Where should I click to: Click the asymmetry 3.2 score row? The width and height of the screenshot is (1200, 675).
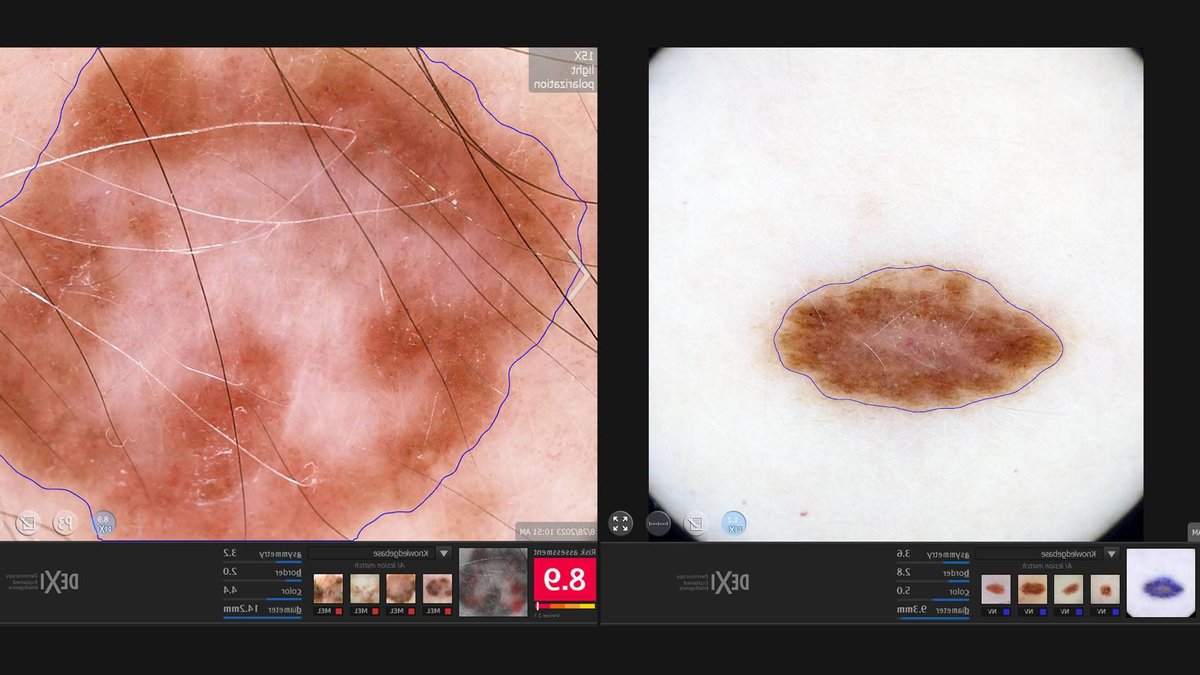click(x=262, y=554)
